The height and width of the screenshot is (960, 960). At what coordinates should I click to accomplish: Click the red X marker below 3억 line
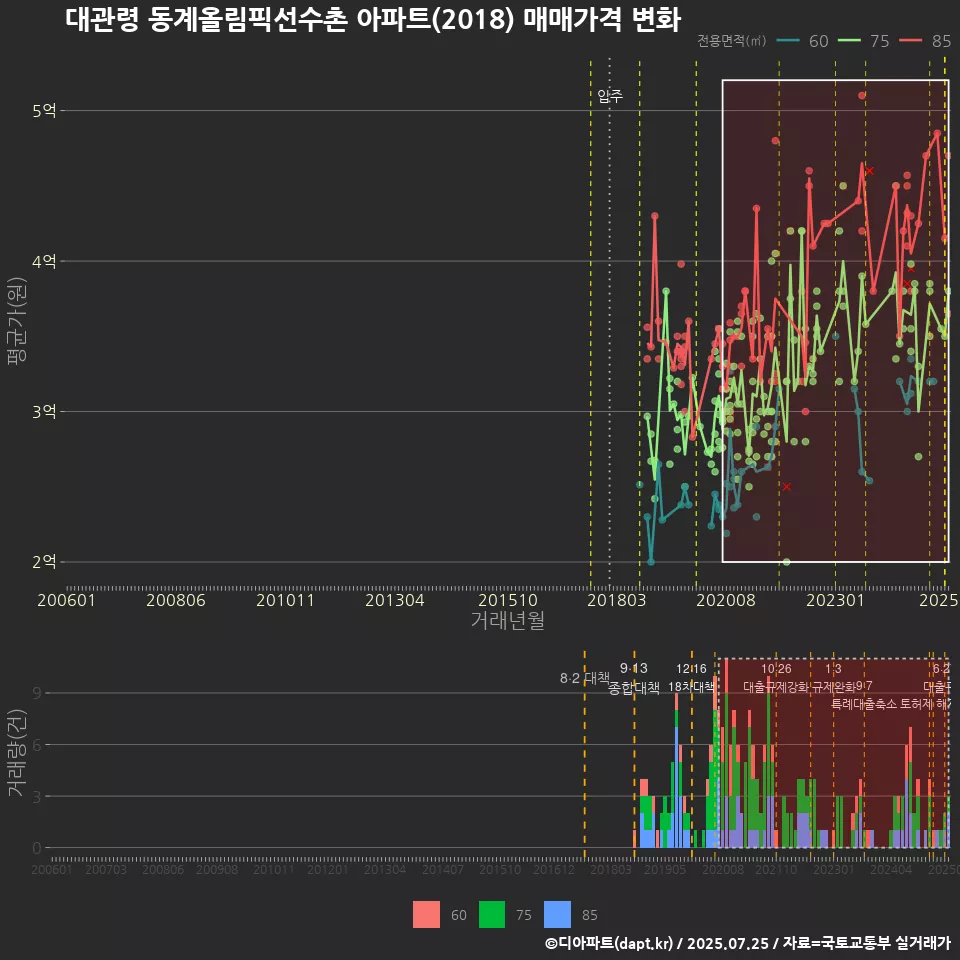(787, 487)
